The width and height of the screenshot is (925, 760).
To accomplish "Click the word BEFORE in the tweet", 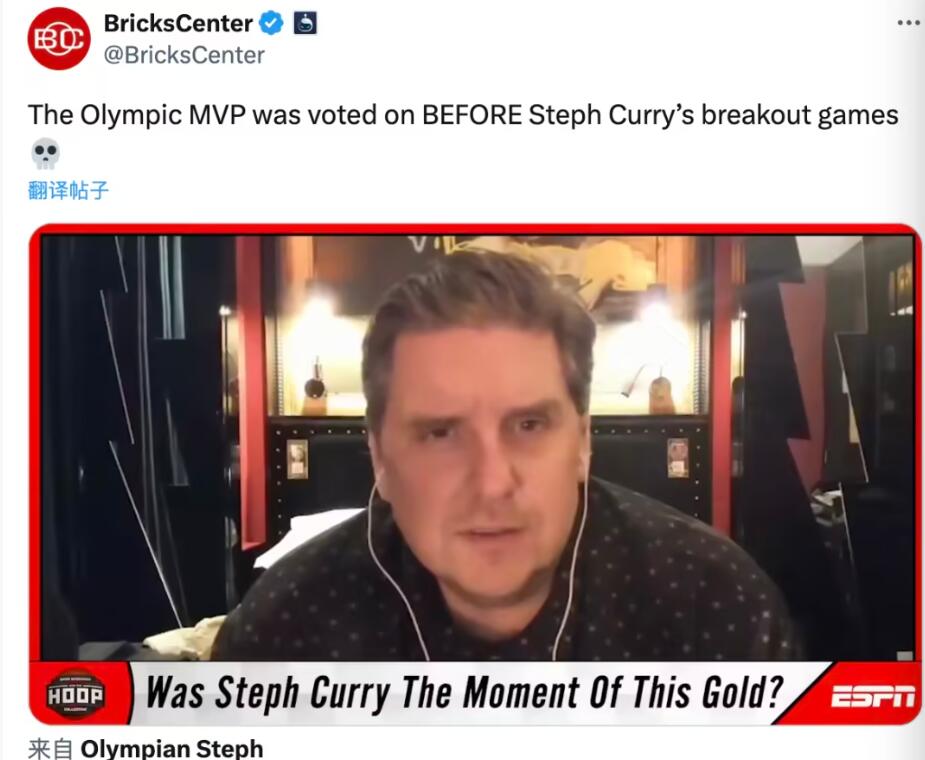I will tap(472, 115).
